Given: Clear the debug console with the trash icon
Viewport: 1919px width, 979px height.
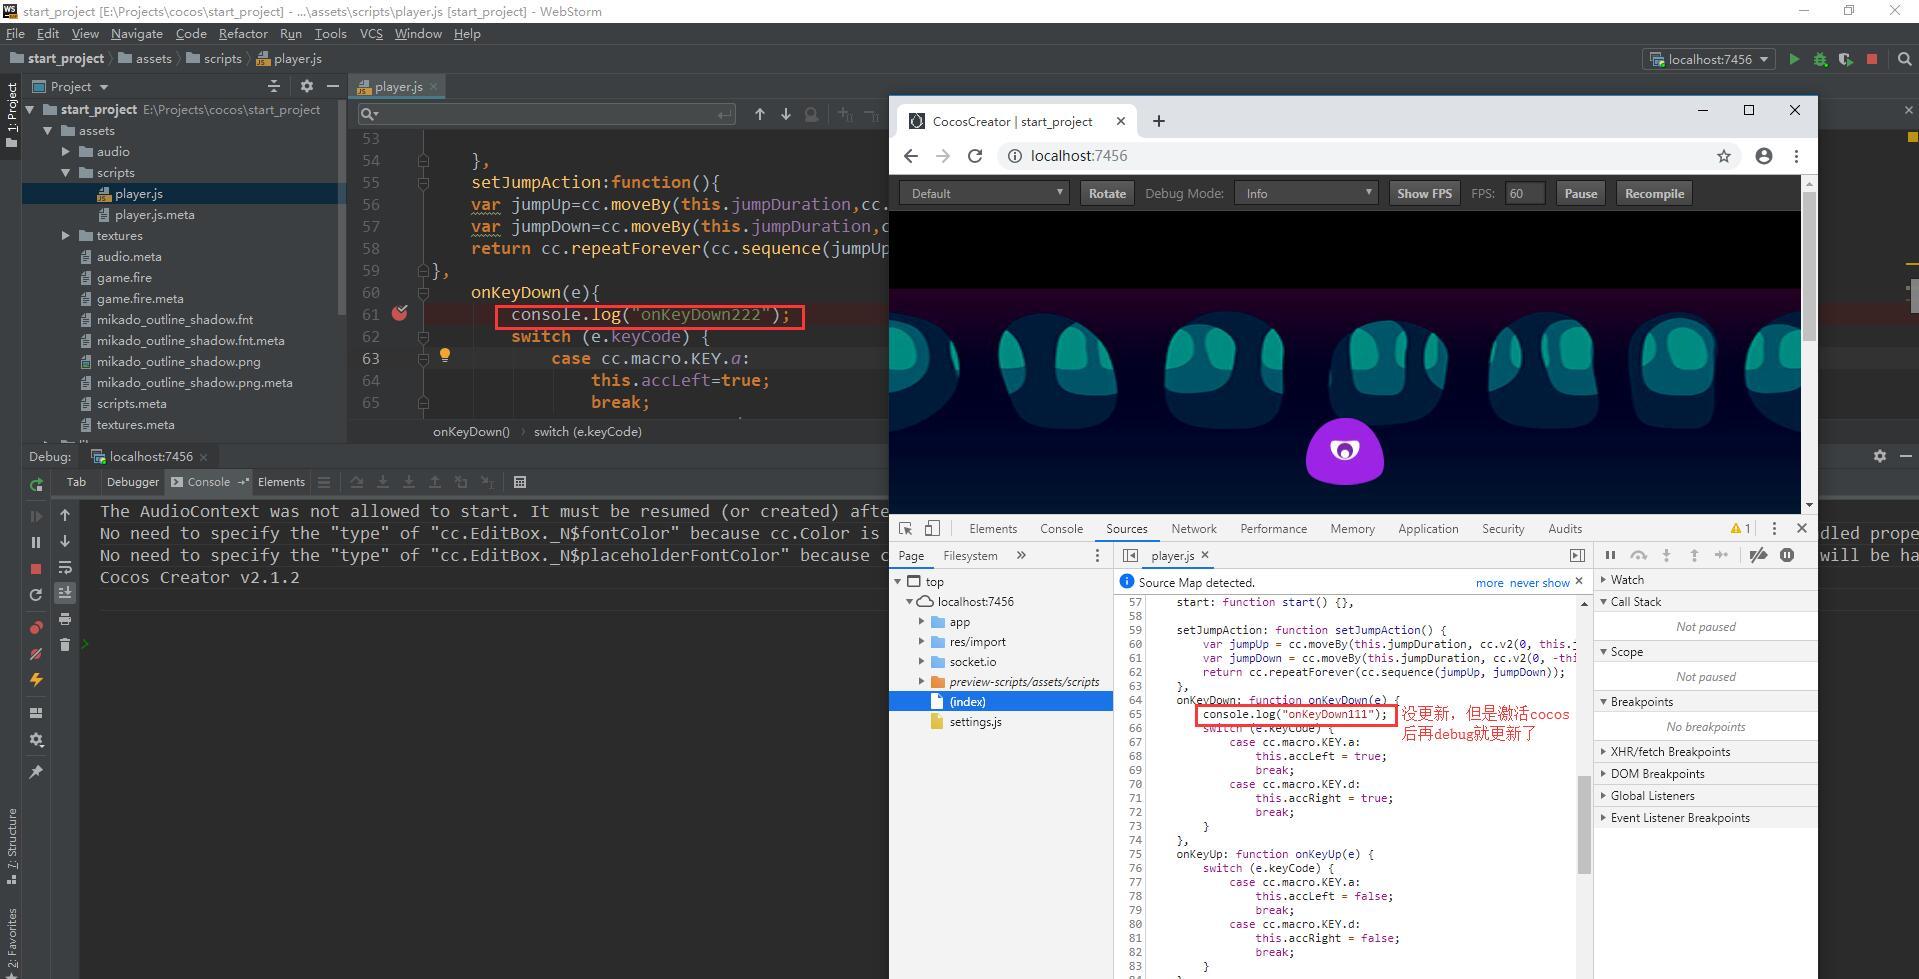Looking at the screenshot, I should [65, 645].
